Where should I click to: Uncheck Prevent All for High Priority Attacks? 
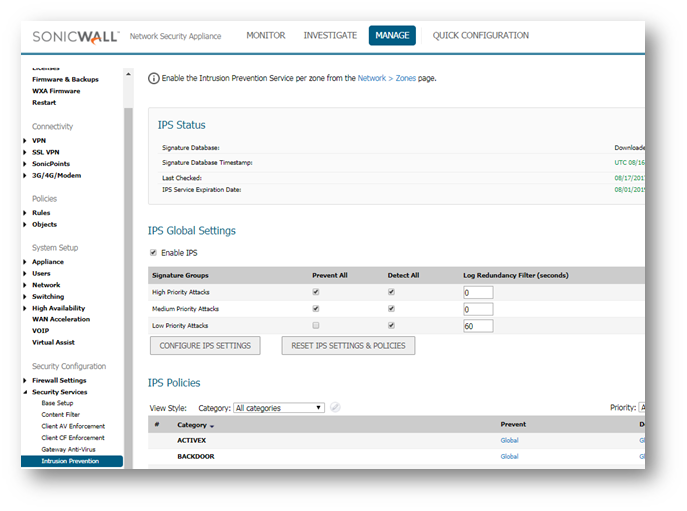pyautogui.click(x=316, y=292)
